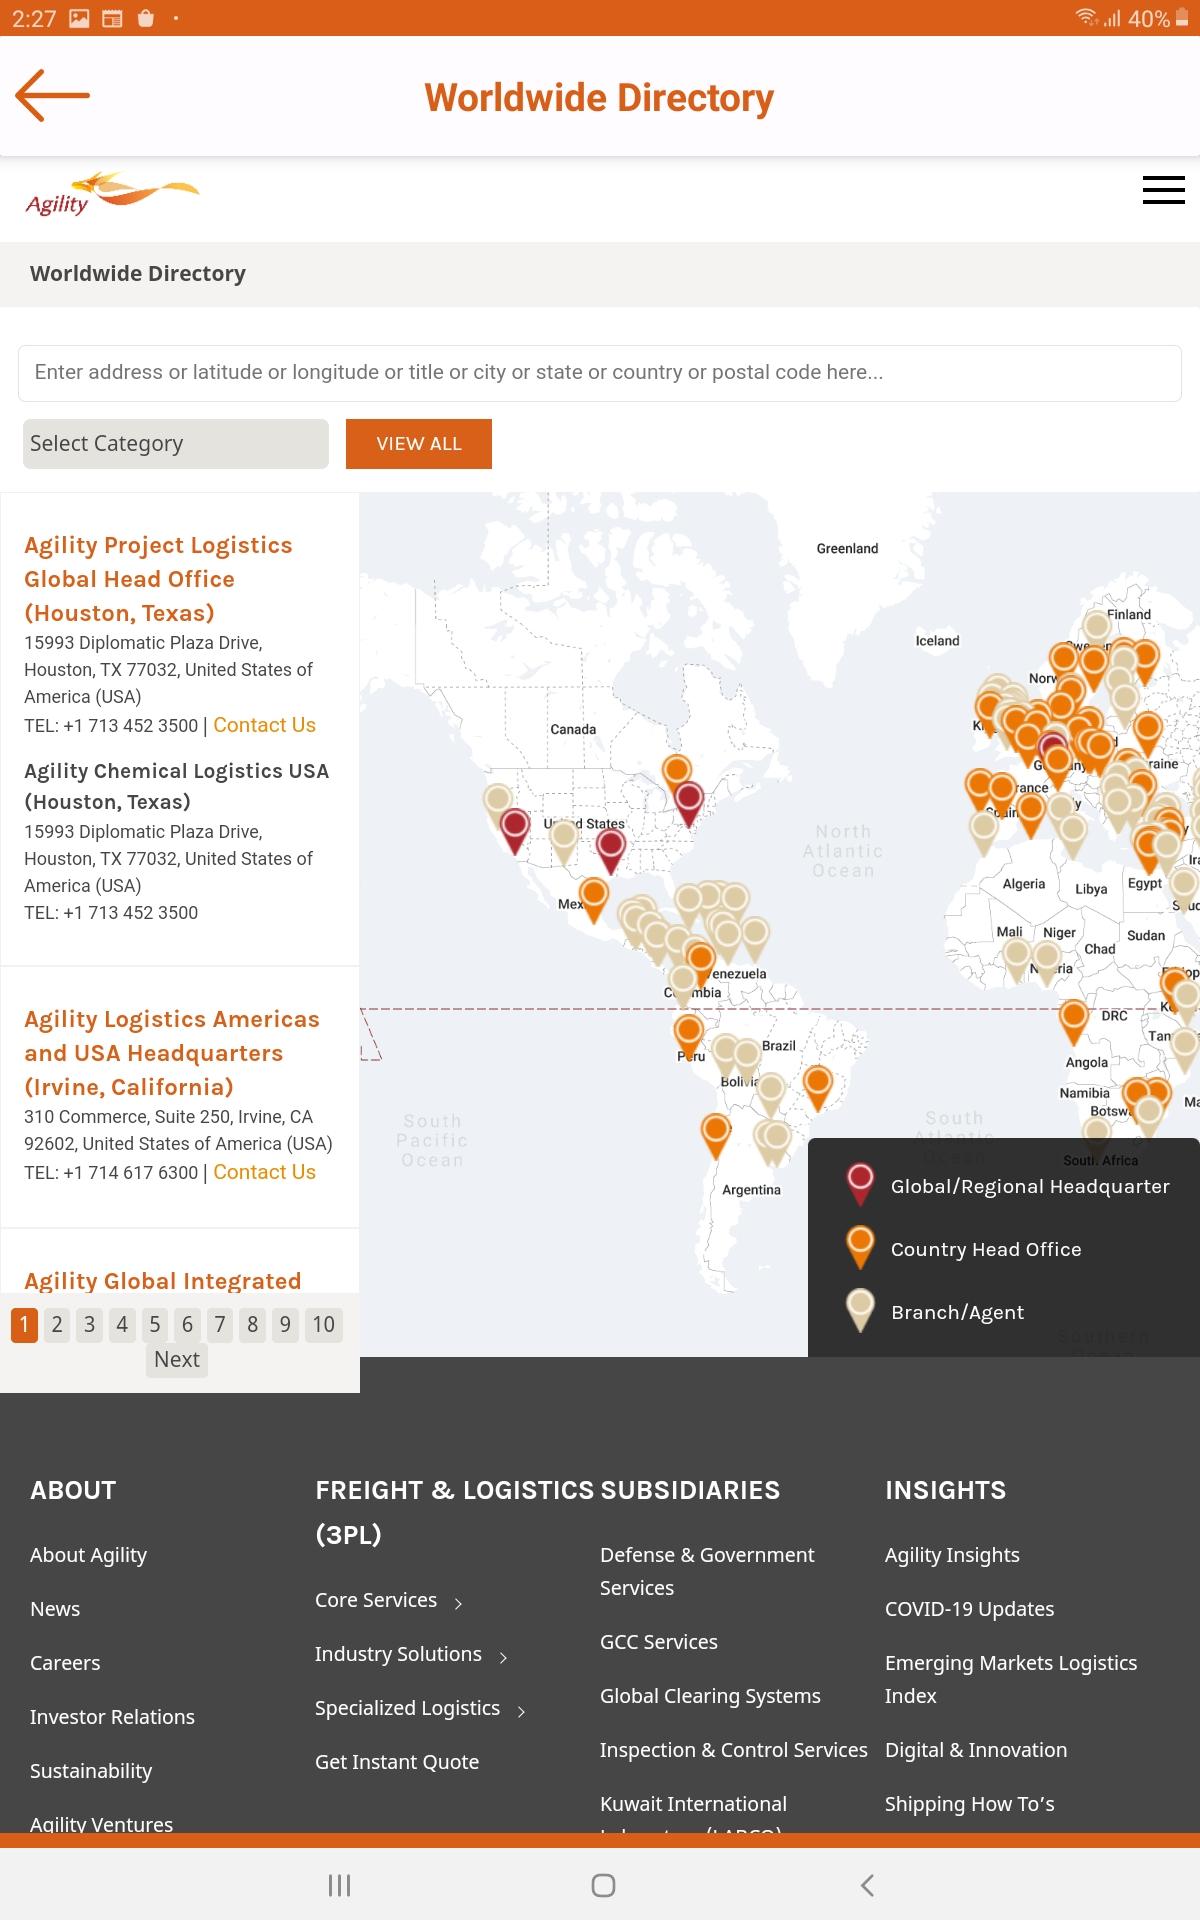Open Inspection & Control Services link
This screenshot has height=1920, width=1200.
pyautogui.click(x=734, y=1750)
